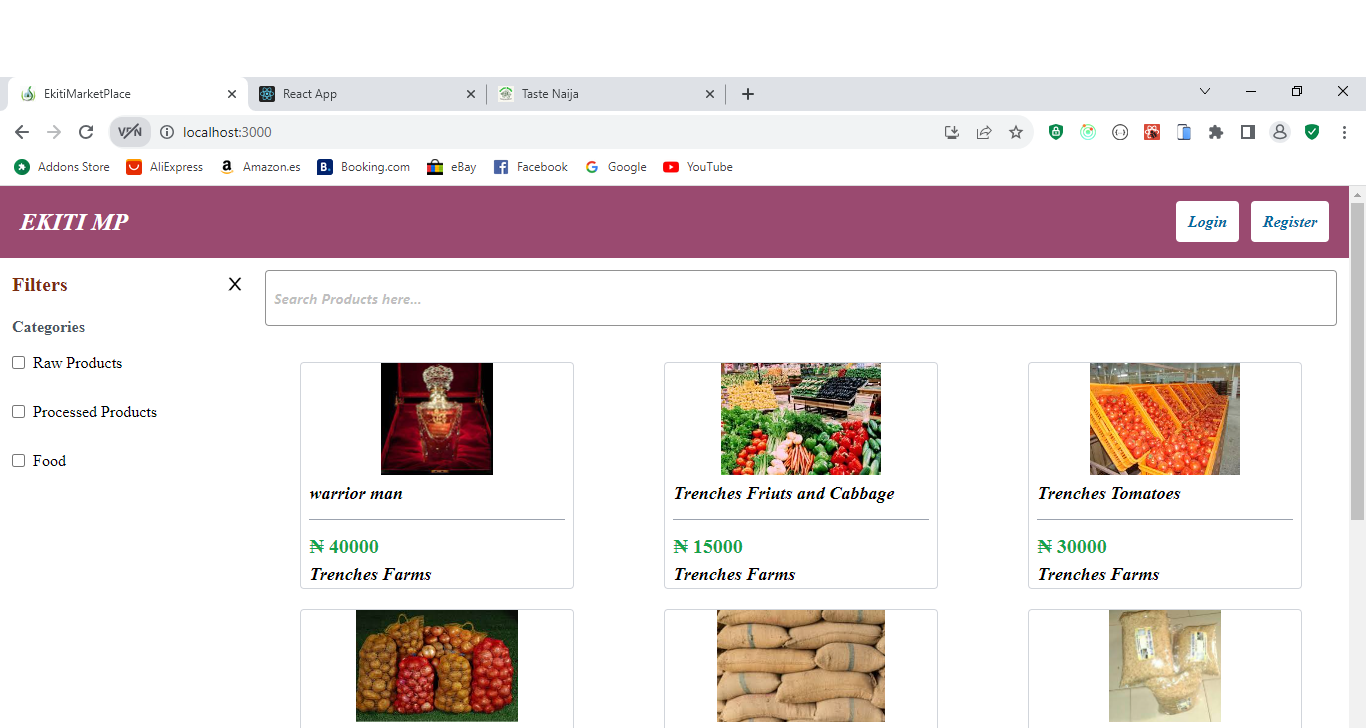The width and height of the screenshot is (1366, 728).
Task: Click the EKITI MP logo text
Action: pos(74,222)
